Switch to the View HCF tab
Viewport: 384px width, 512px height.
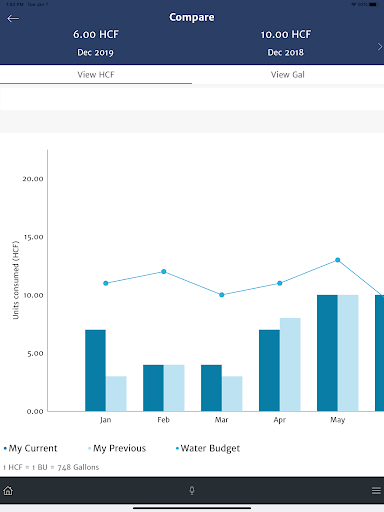(x=96, y=74)
